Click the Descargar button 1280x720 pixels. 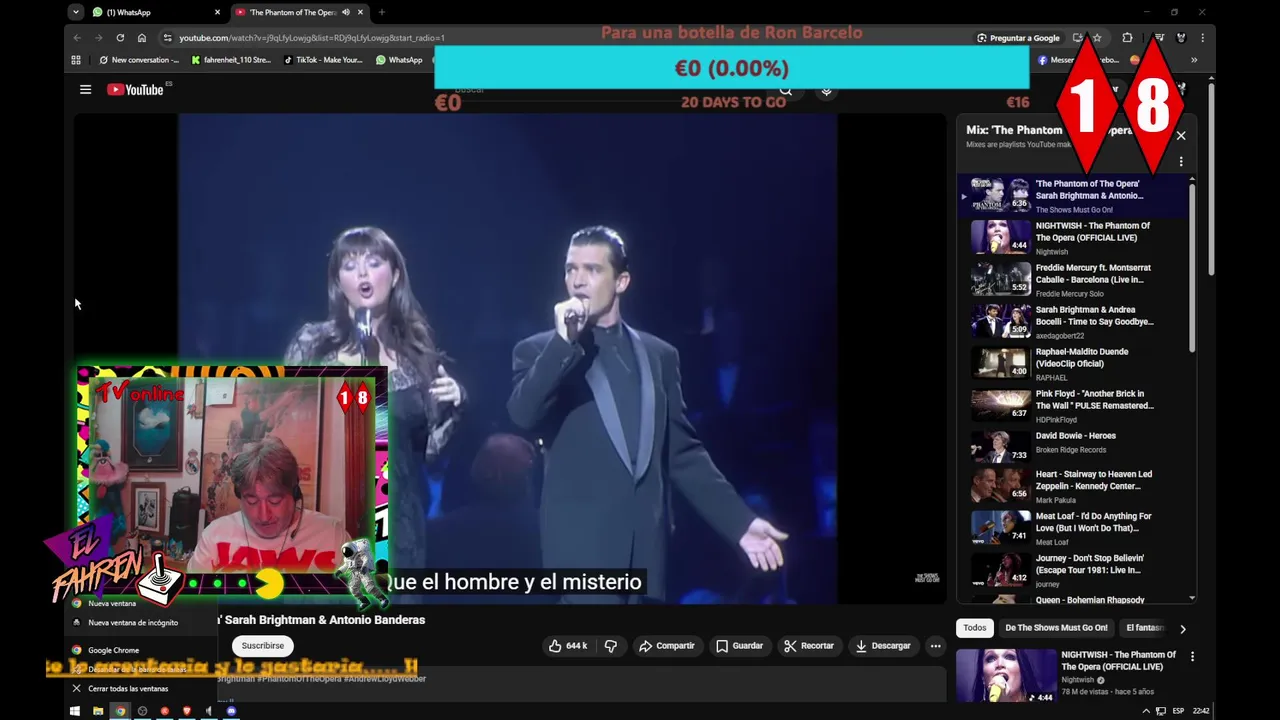(x=883, y=646)
